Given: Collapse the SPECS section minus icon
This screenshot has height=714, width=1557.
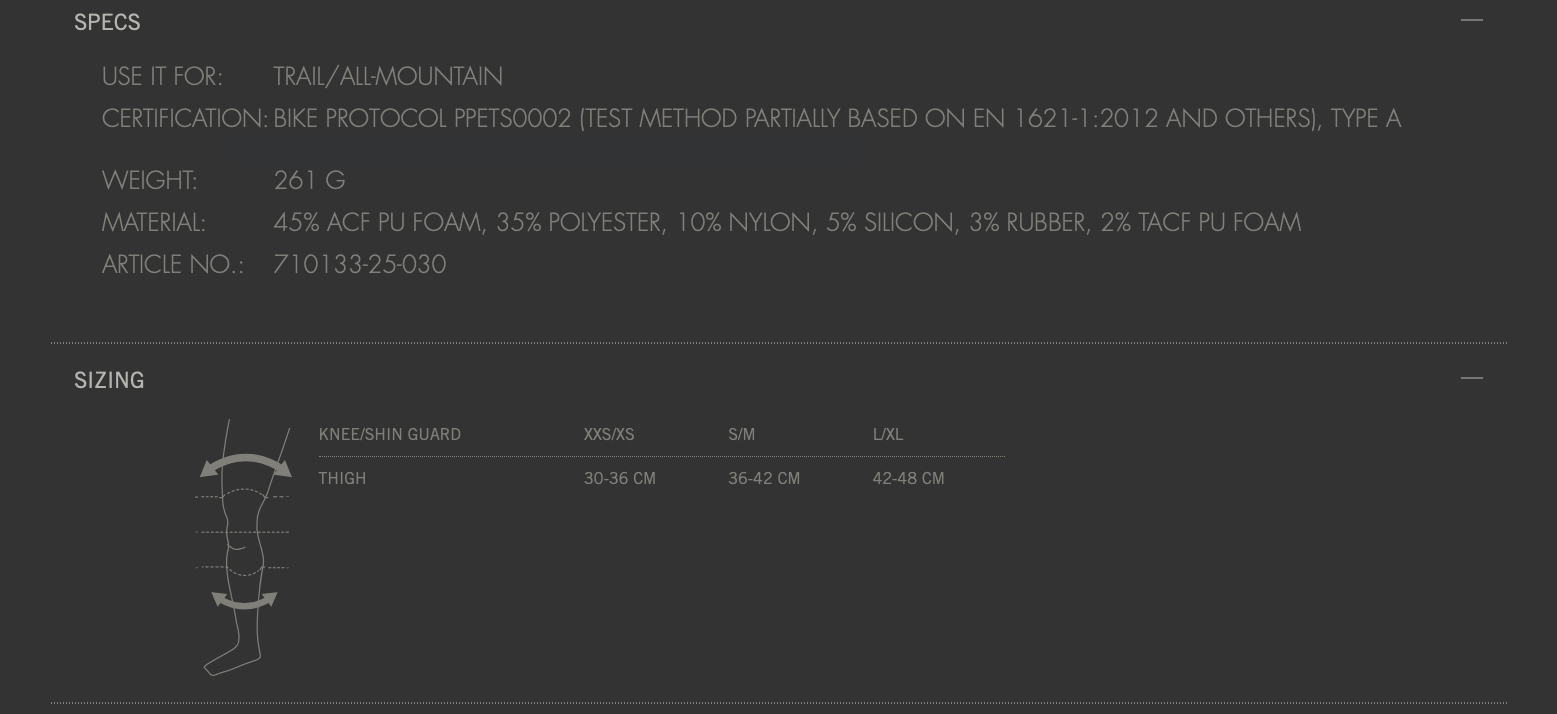Looking at the screenshot, I should click(x=1471, y=20).
